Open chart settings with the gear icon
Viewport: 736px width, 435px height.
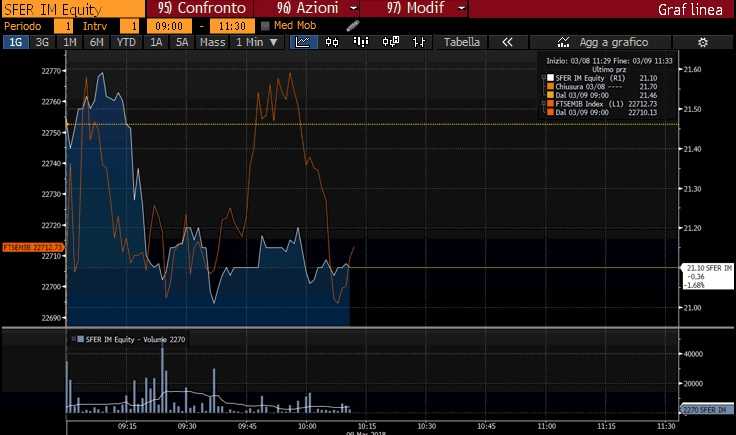pyautogui.click(x=703, y=42)
